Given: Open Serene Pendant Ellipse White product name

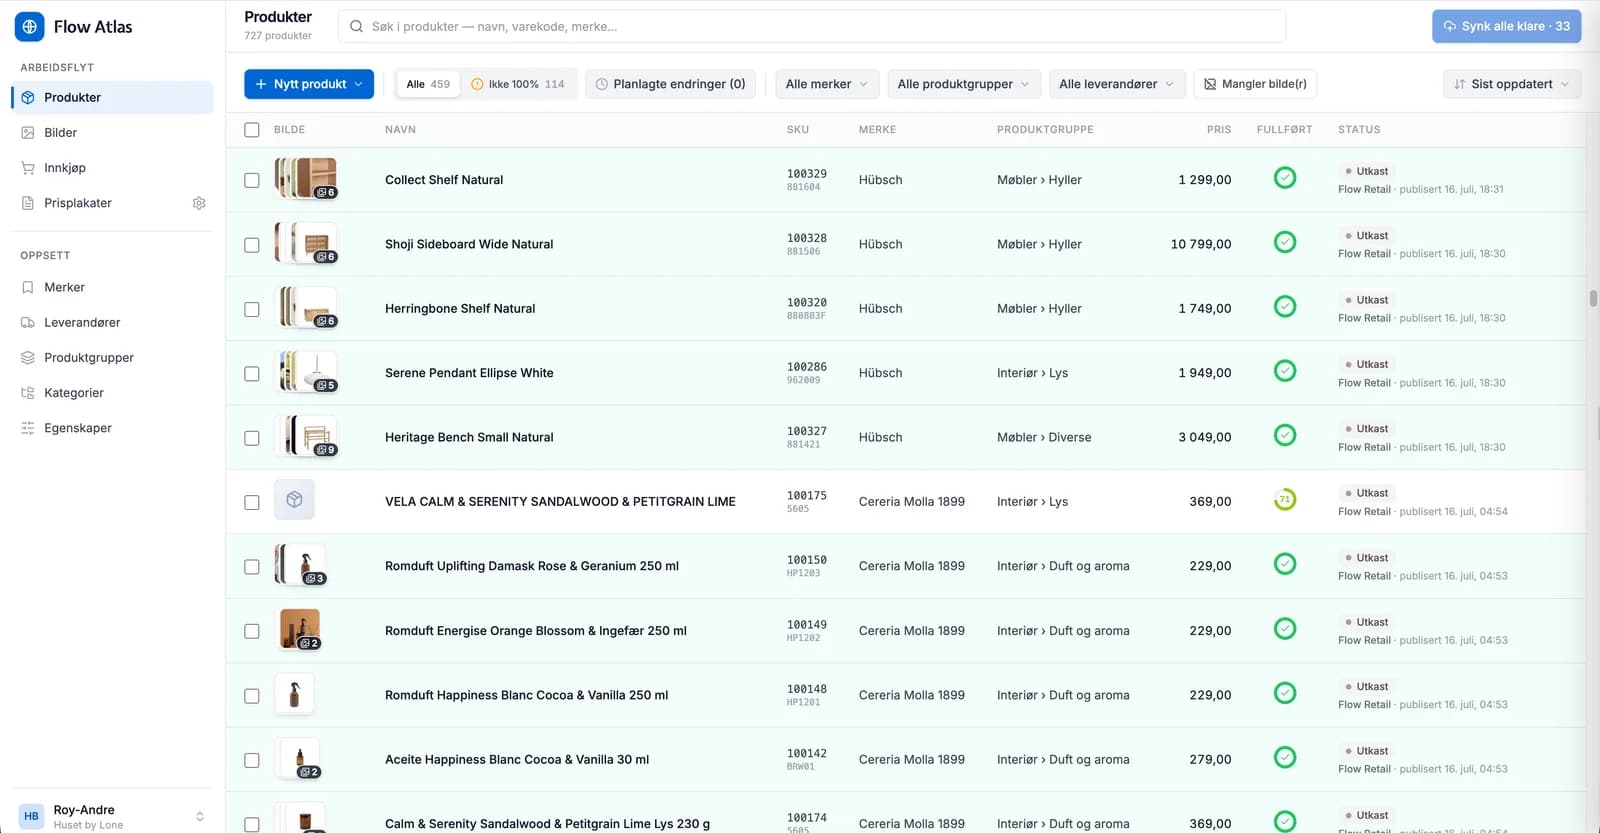Looking at the screenshot, I should click(469, 373).
